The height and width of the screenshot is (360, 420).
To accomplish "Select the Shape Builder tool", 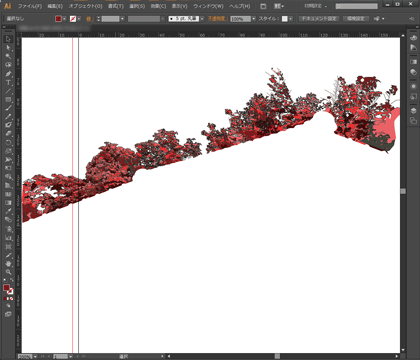I will [x=8, y=177].
